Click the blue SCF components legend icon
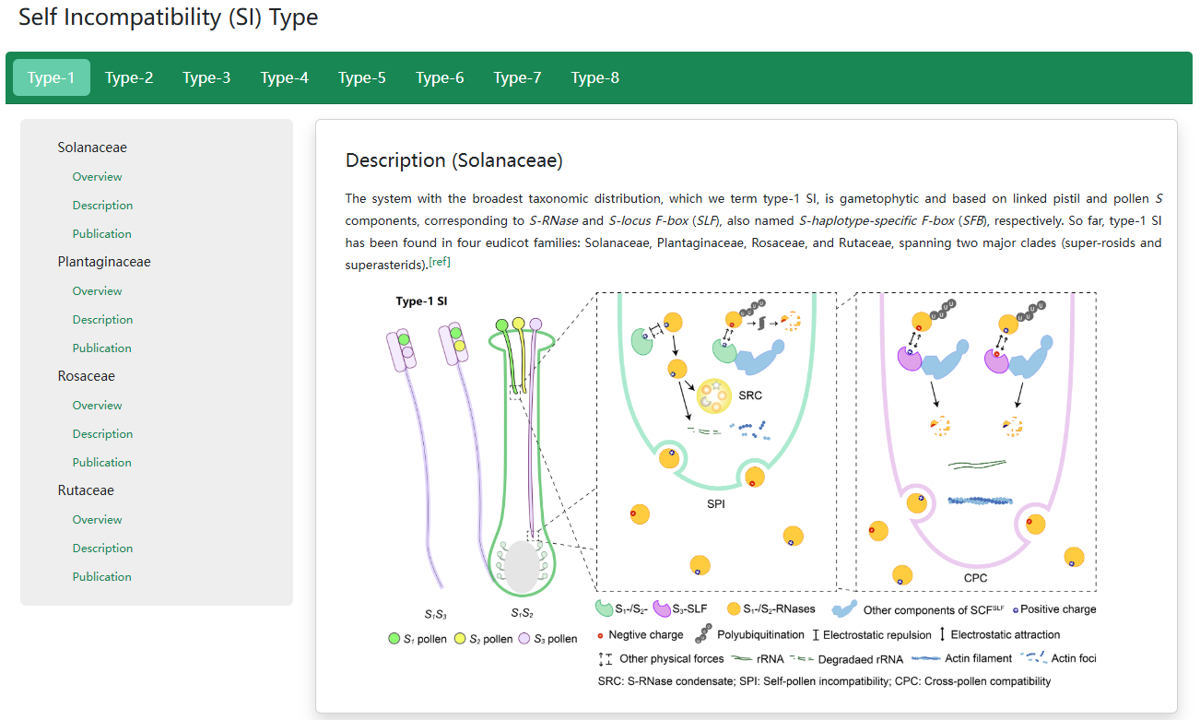The image size is (1200, 720). [842, 608]
